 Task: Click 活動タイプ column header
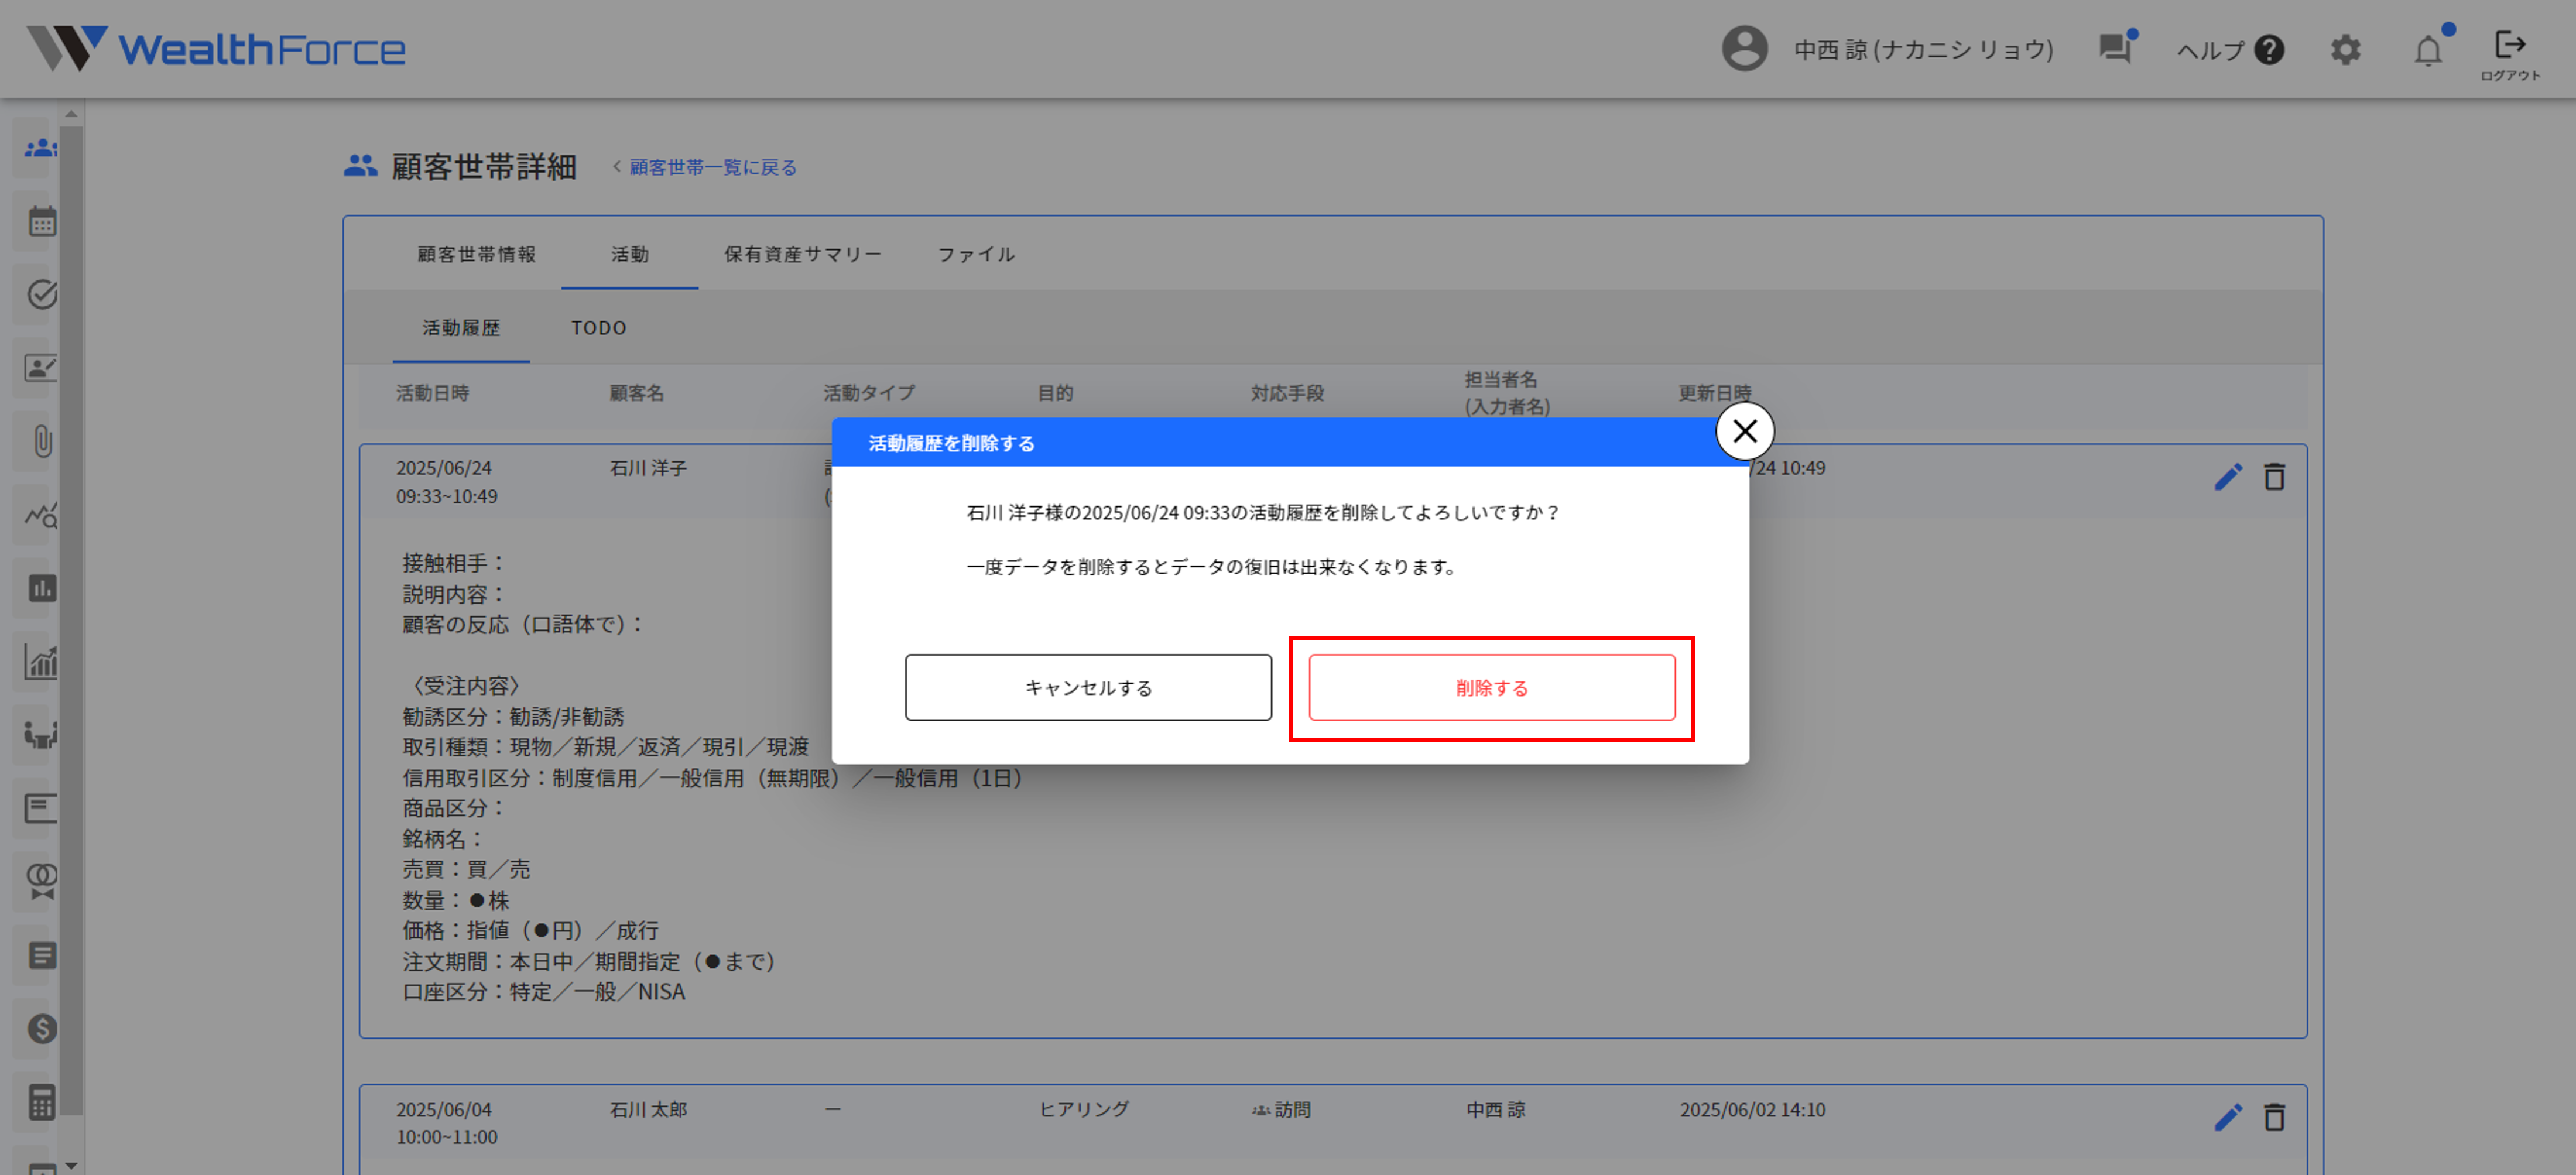[869, 393]
